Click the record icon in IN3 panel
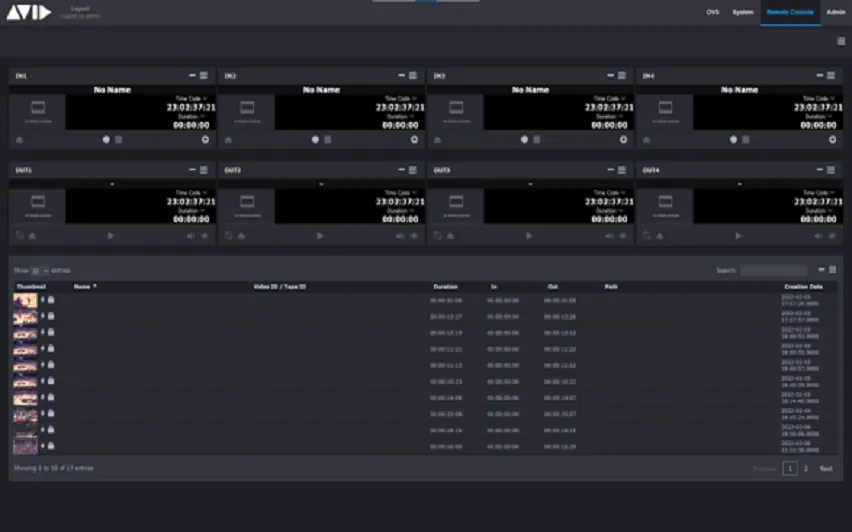The width and height of the screenshot is (852, 532). click(524, 140)
